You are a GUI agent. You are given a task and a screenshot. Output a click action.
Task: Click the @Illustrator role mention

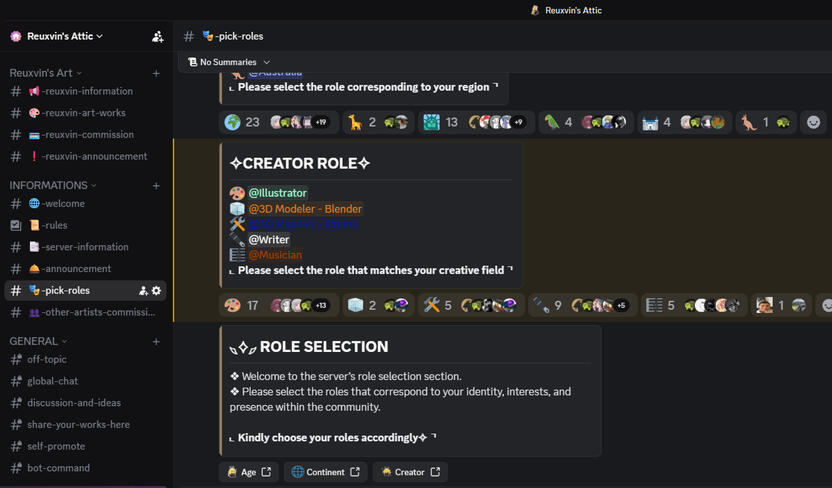tap(278, 193)
